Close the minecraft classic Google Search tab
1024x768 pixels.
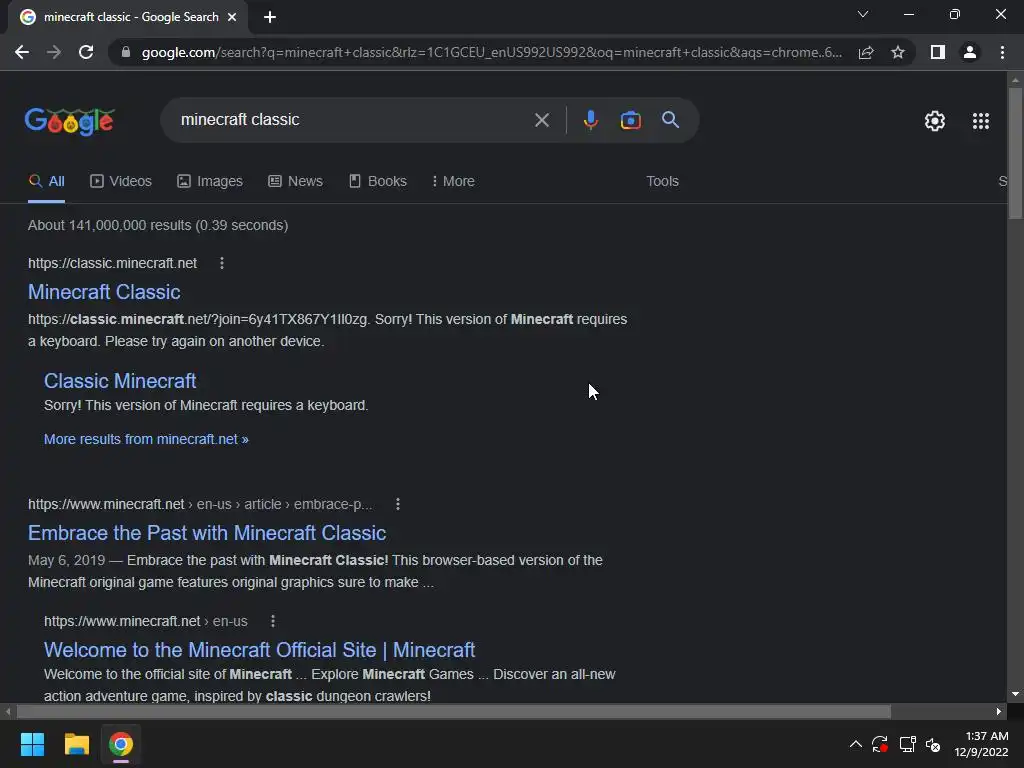pyautogui.click(x=232, y=17)
